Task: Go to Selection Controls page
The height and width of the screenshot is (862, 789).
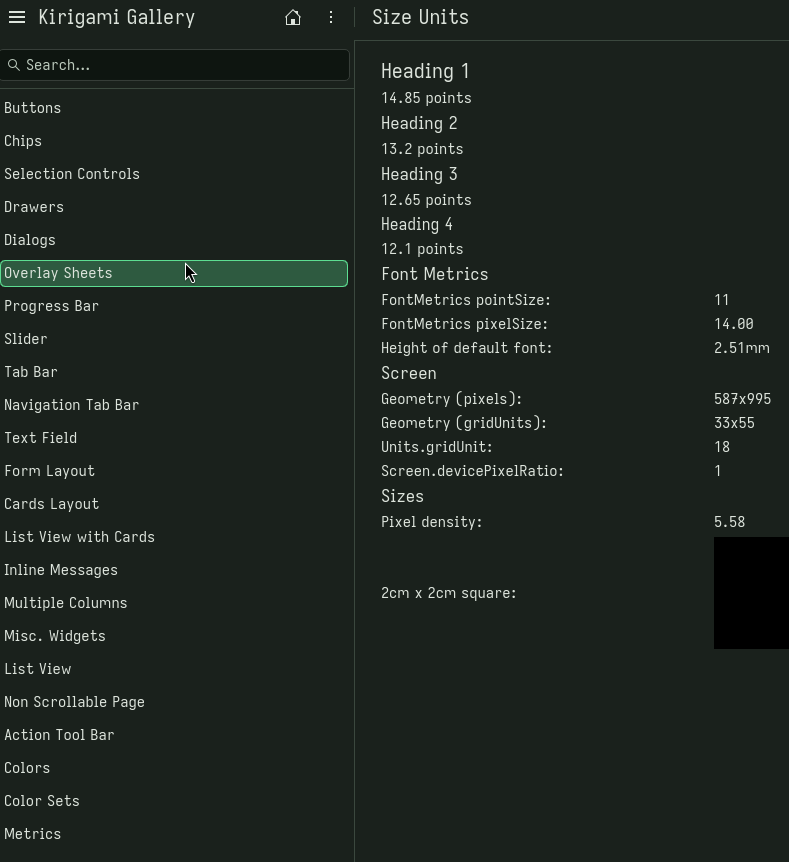Action: click(x=72, y=174)
